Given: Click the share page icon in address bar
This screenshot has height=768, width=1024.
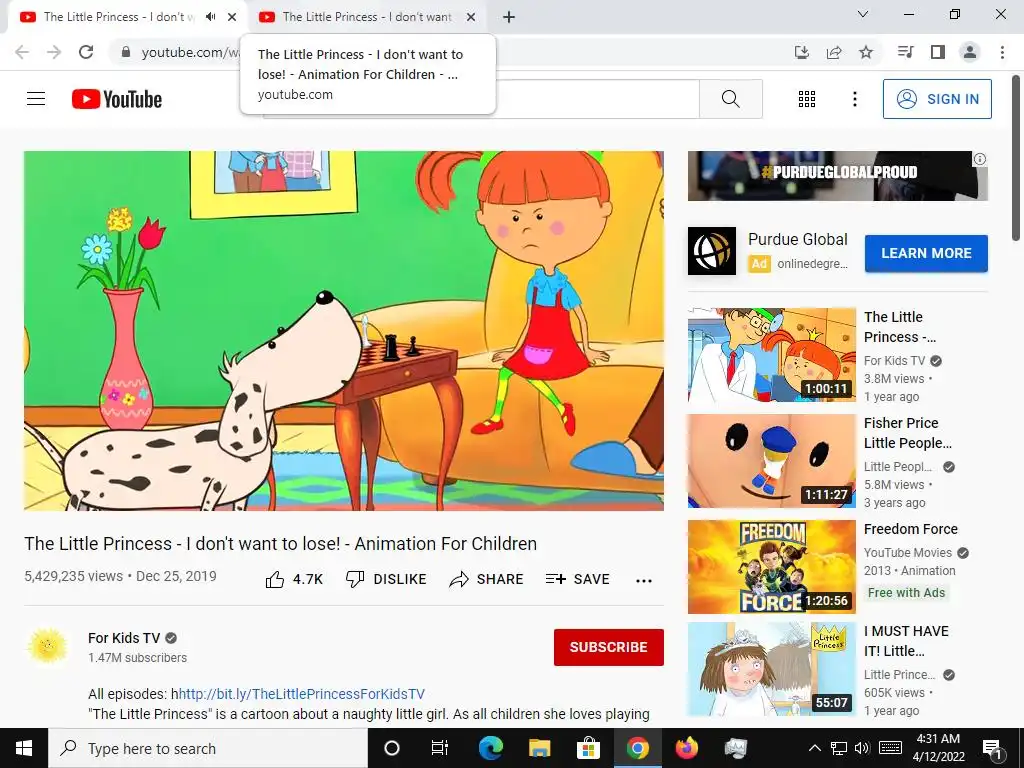Looking at the screenshot, I should [834, 52].
